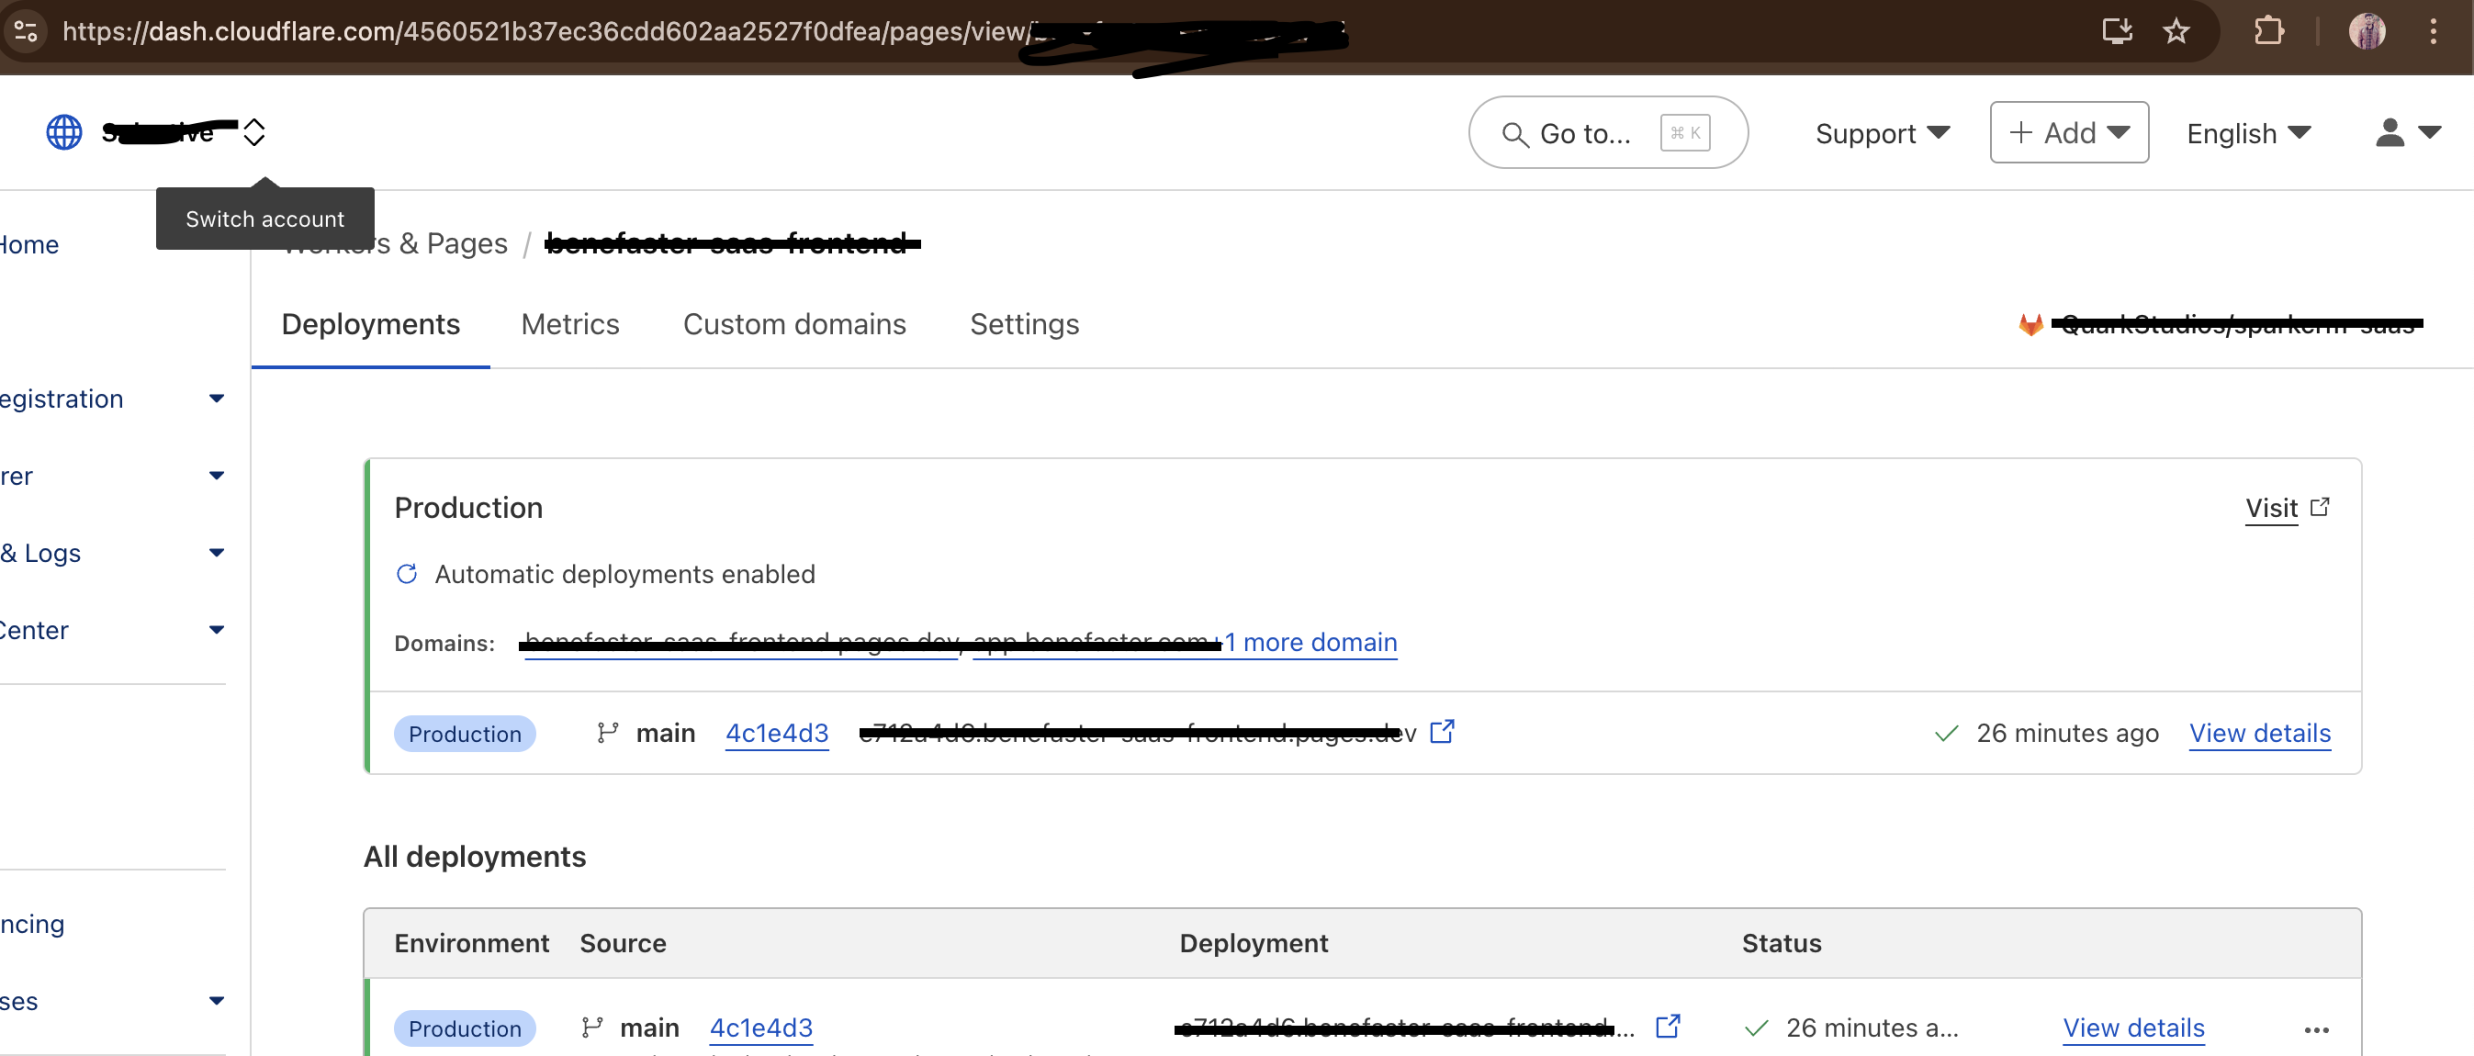
Task: Expand the sidebar section ending in 'ses'
Action: 112,1001
